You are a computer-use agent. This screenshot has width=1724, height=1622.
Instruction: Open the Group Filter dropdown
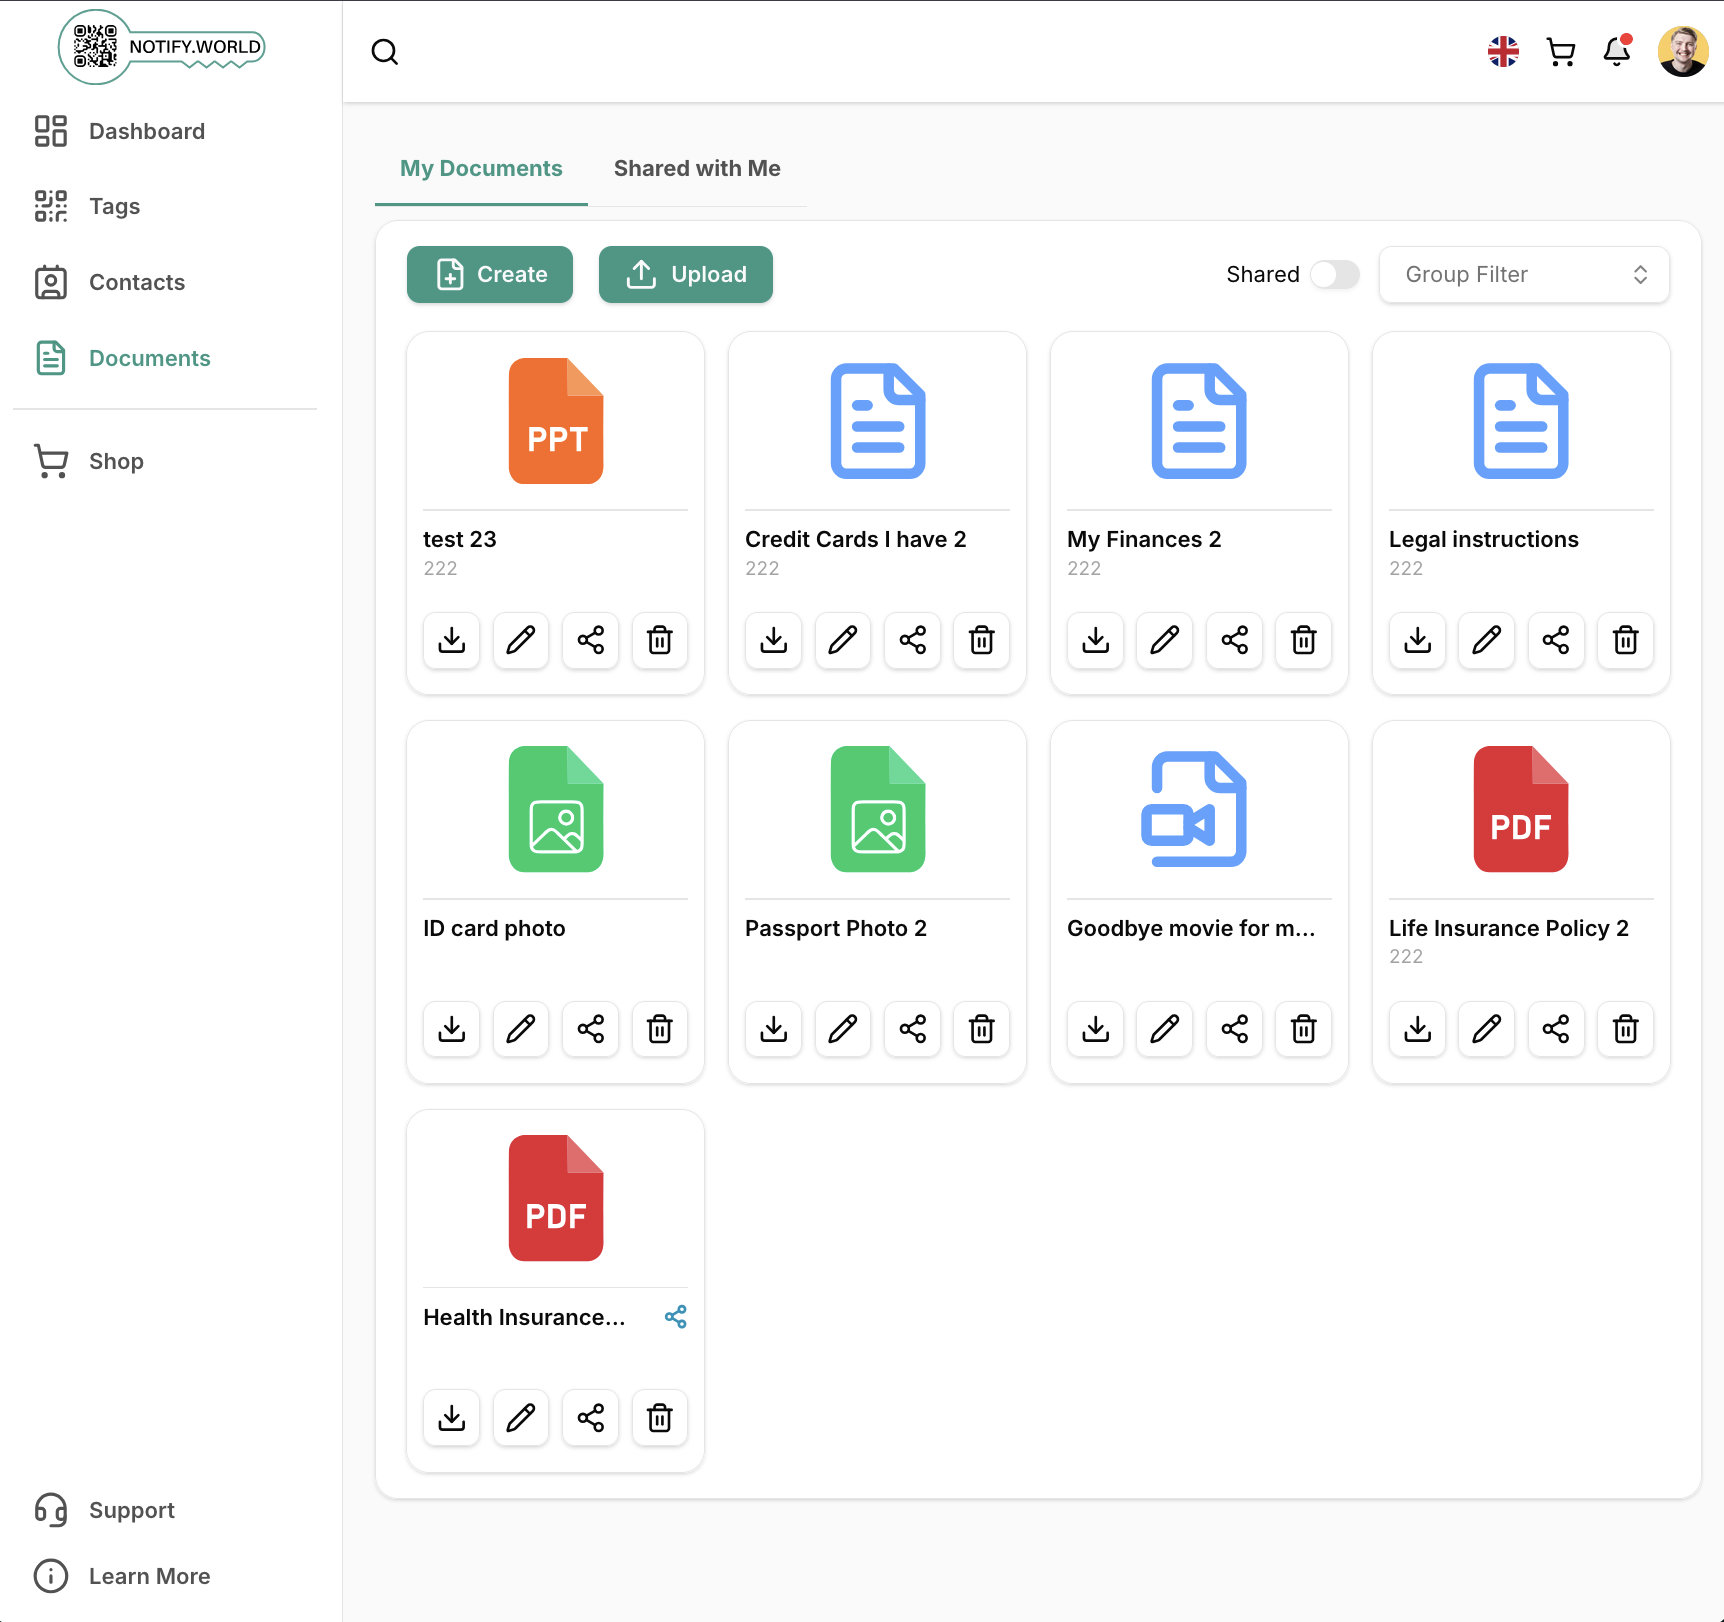[1523, 275]
